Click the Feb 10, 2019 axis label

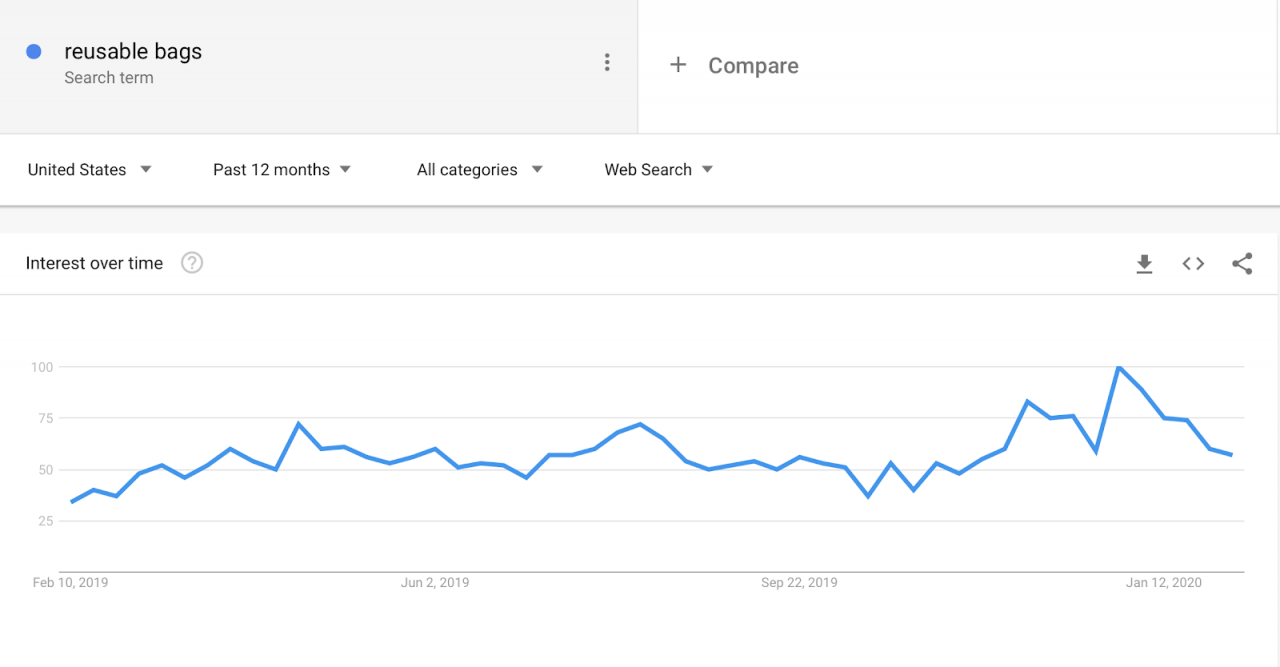pyautogui.click(x=71, y=583)
